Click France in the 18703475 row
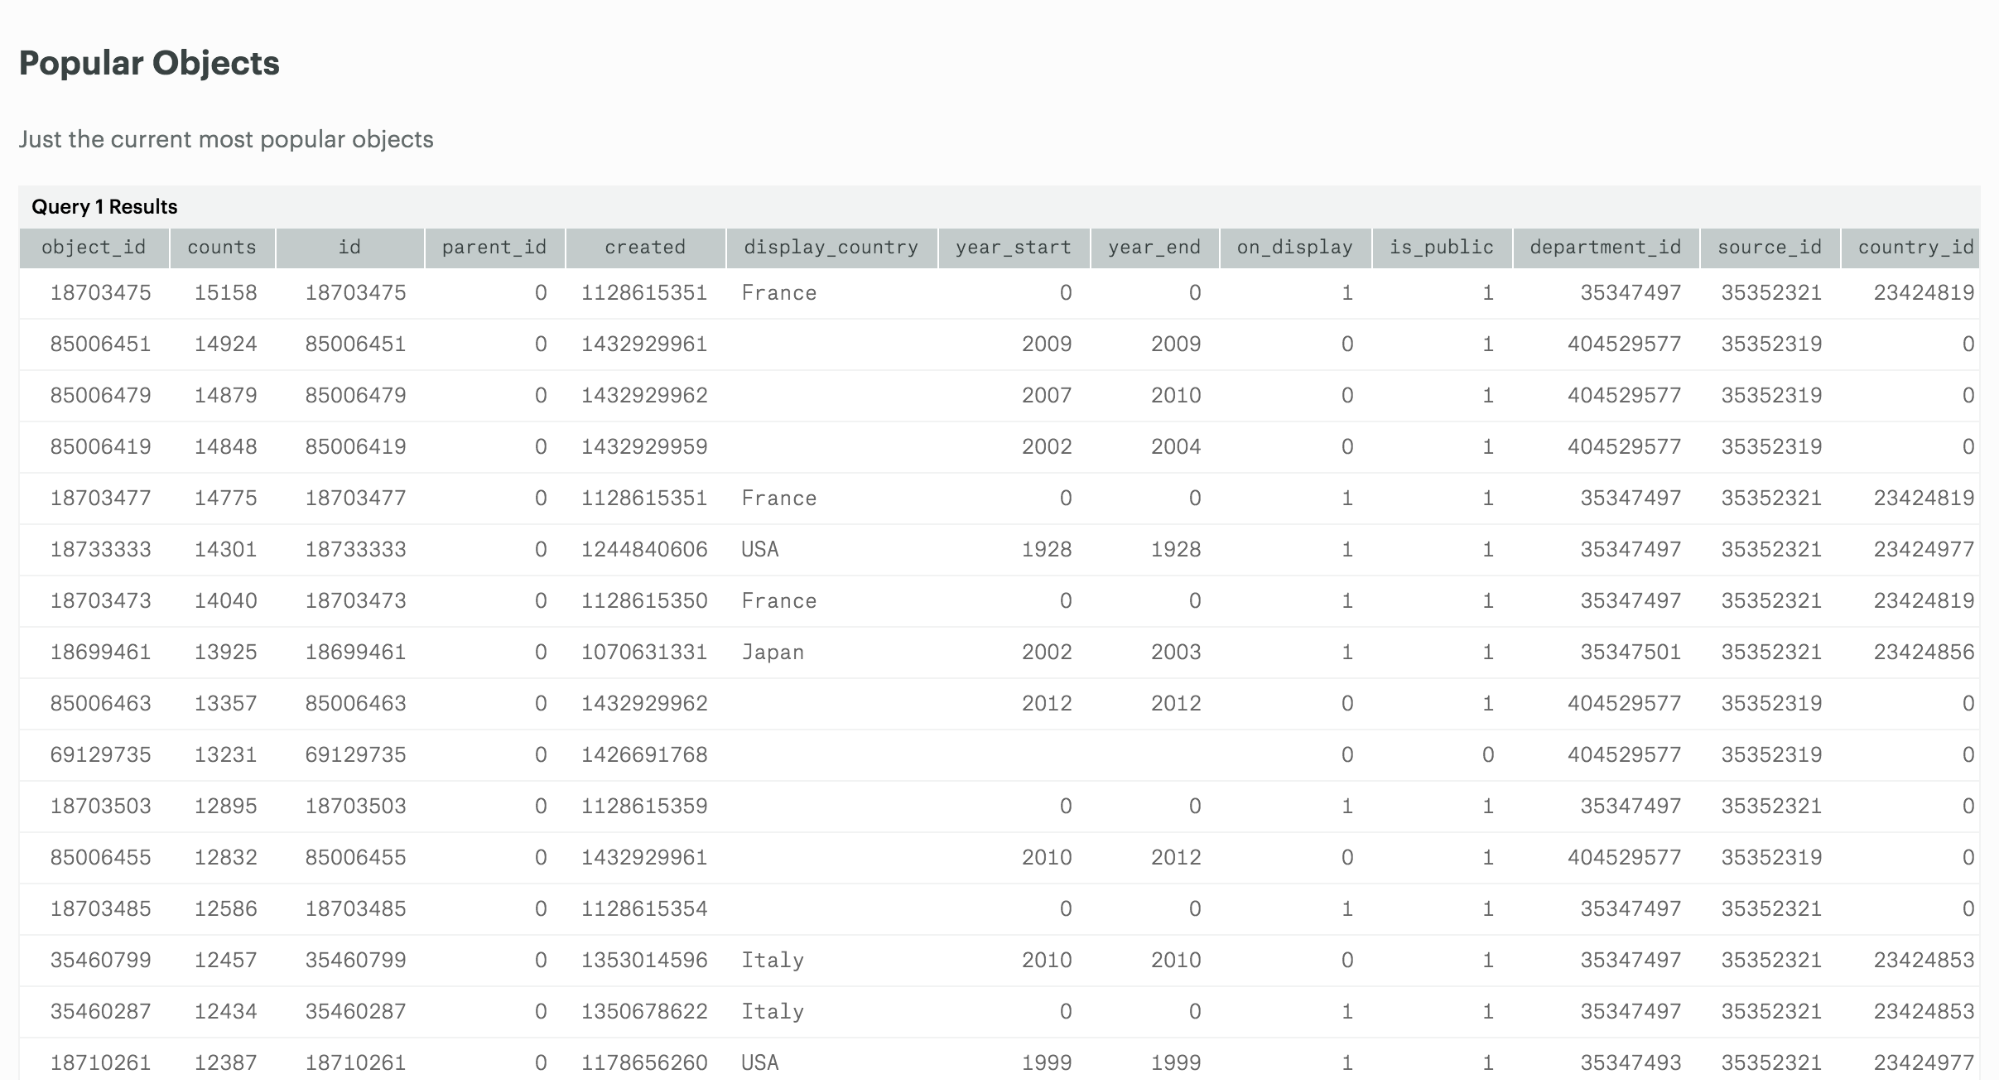This screenshot has width=1999, height=1080. (779, 293)
